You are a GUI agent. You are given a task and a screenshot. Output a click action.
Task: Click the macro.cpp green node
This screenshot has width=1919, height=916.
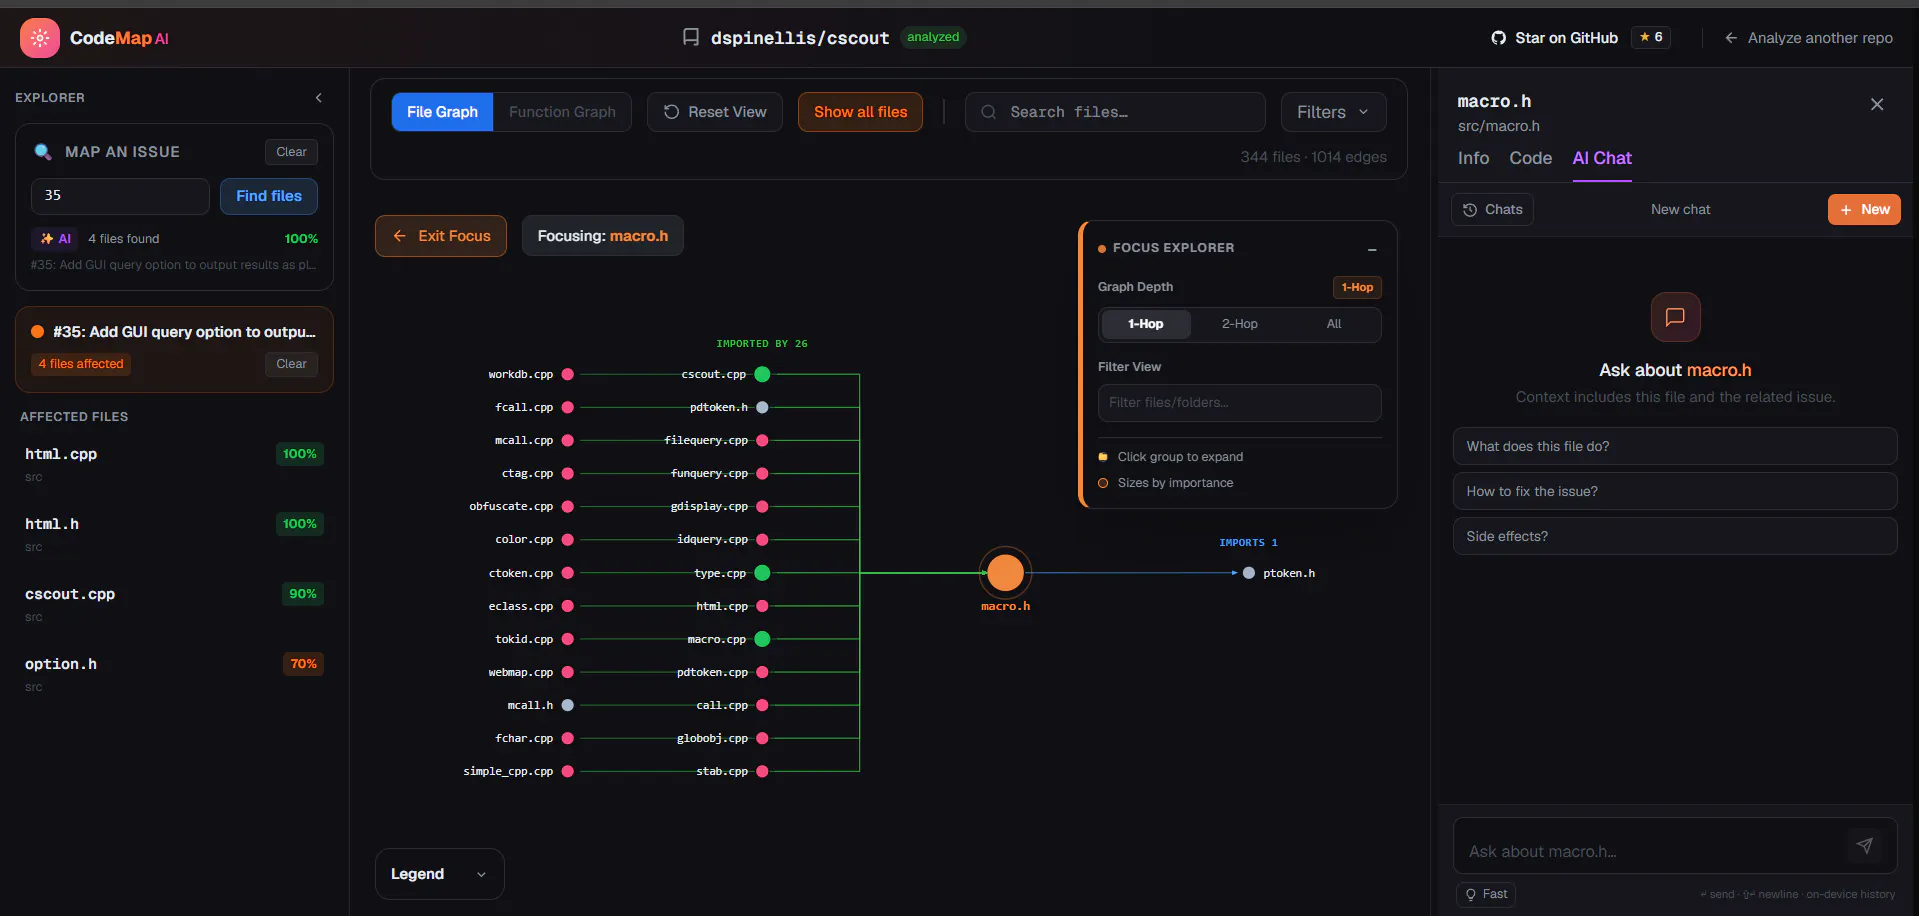tap(762, 639)
